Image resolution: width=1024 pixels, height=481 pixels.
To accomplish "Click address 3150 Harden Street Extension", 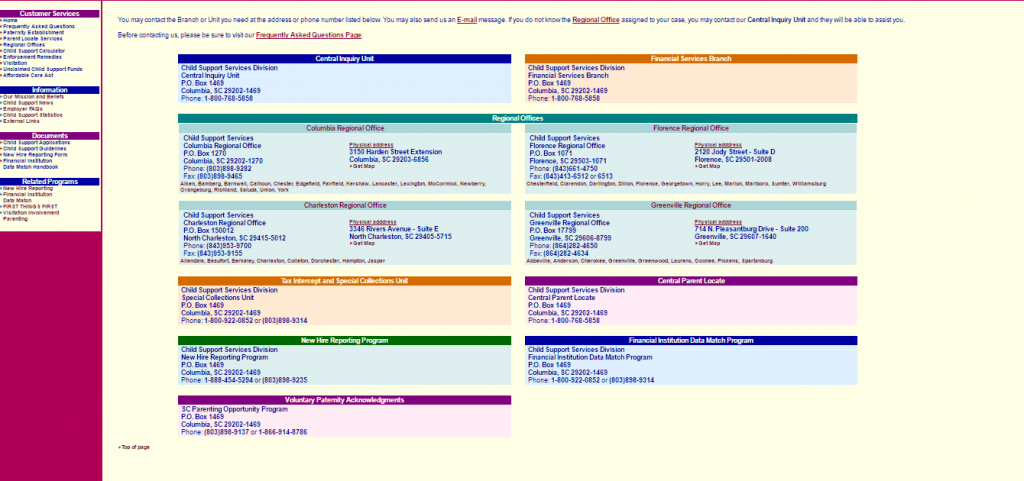I will [396, 152].
